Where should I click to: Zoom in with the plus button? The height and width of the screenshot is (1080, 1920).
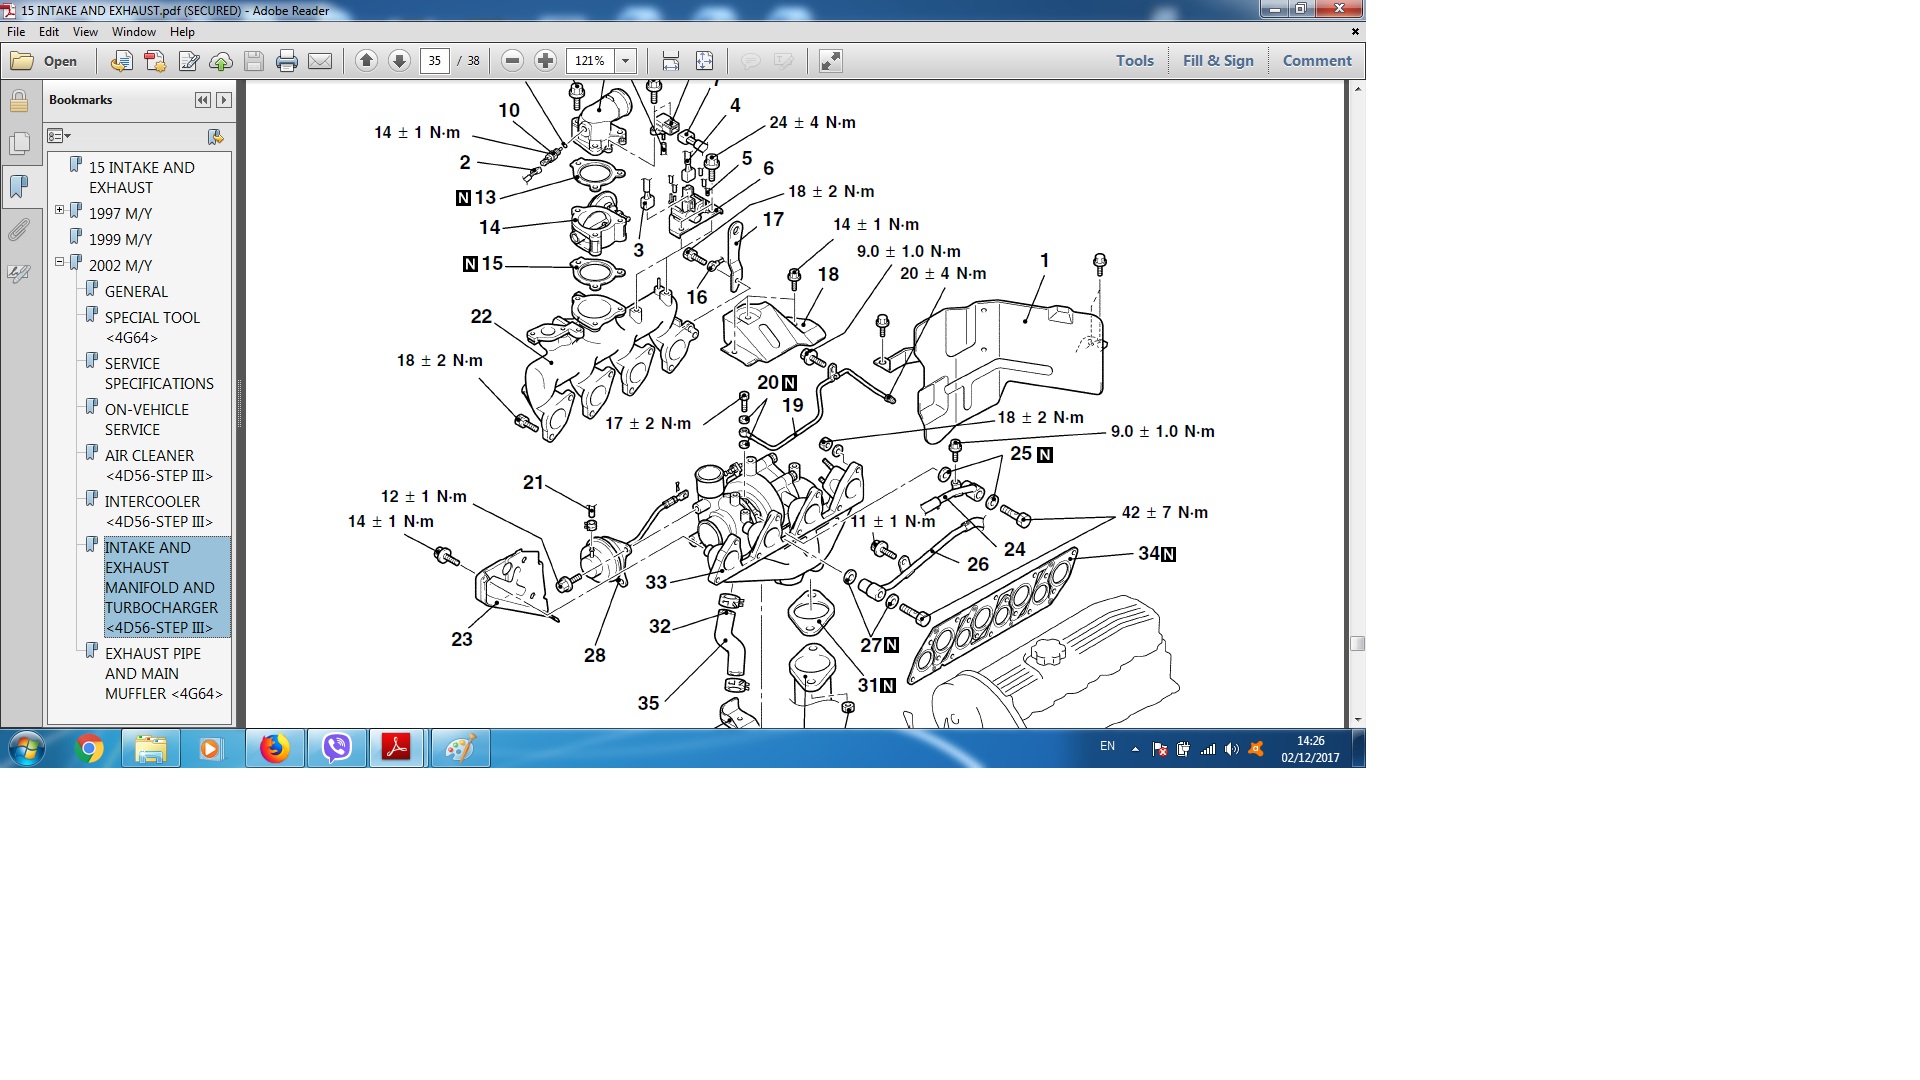coord(545,61)
